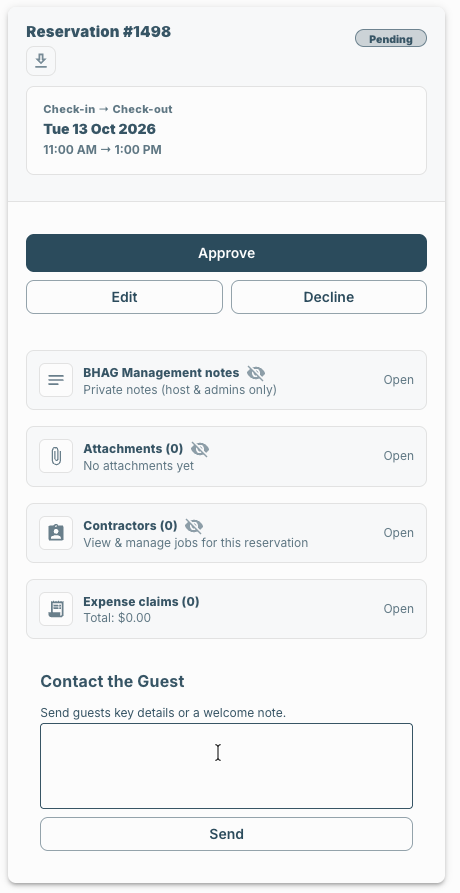The height and width of the screenshot is (893, 460).
Task: Click the notes lines icon for BHAG Management
Action: 56,380
